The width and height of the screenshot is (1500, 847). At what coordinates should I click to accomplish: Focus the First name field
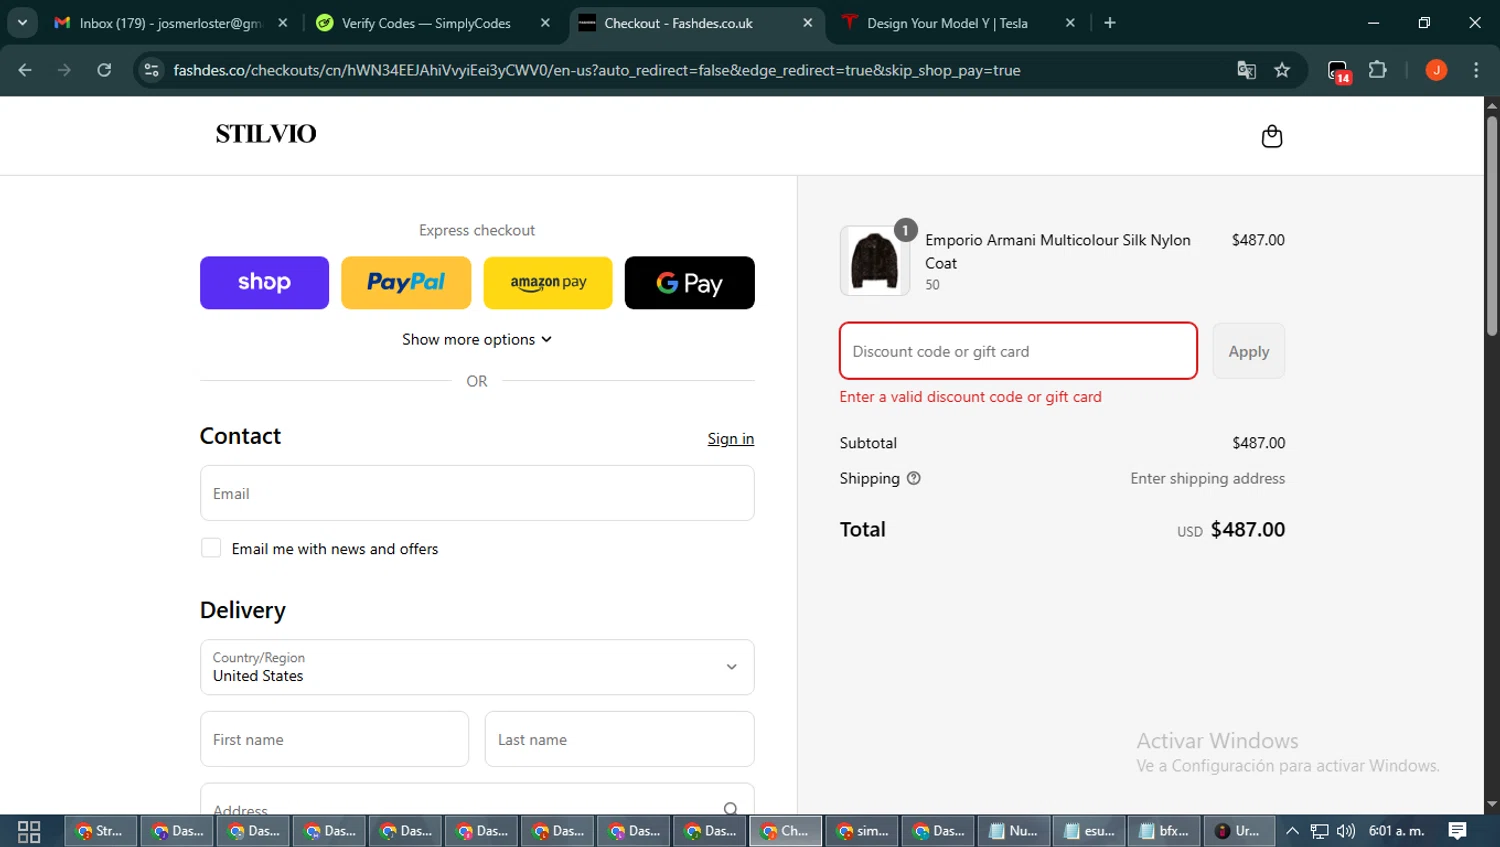click(x=334, y=739)
